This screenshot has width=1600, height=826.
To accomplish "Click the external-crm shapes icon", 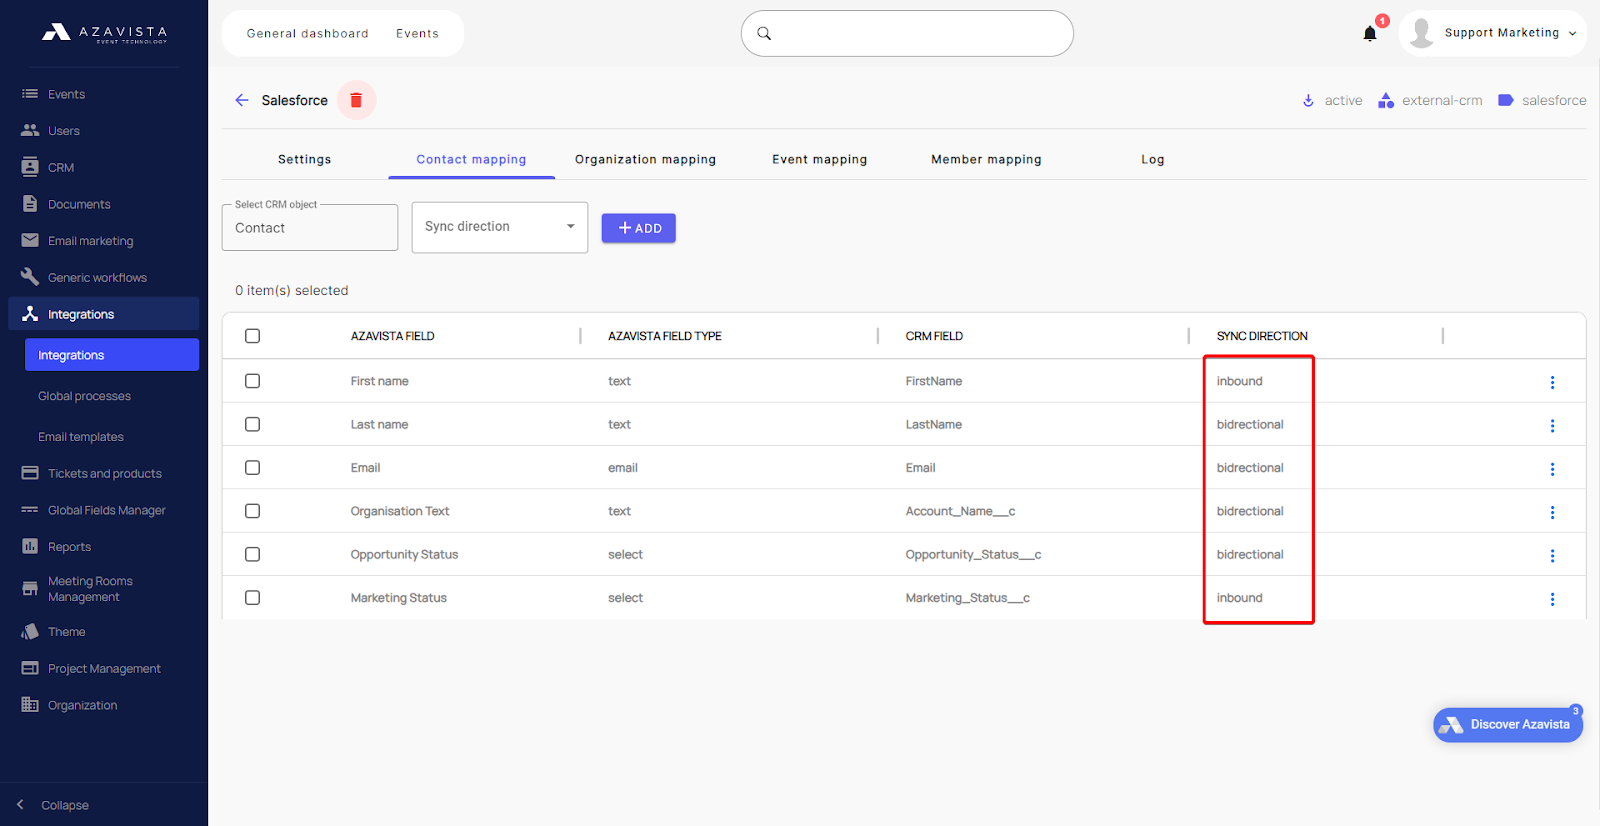I will (x=1386, y=100).
